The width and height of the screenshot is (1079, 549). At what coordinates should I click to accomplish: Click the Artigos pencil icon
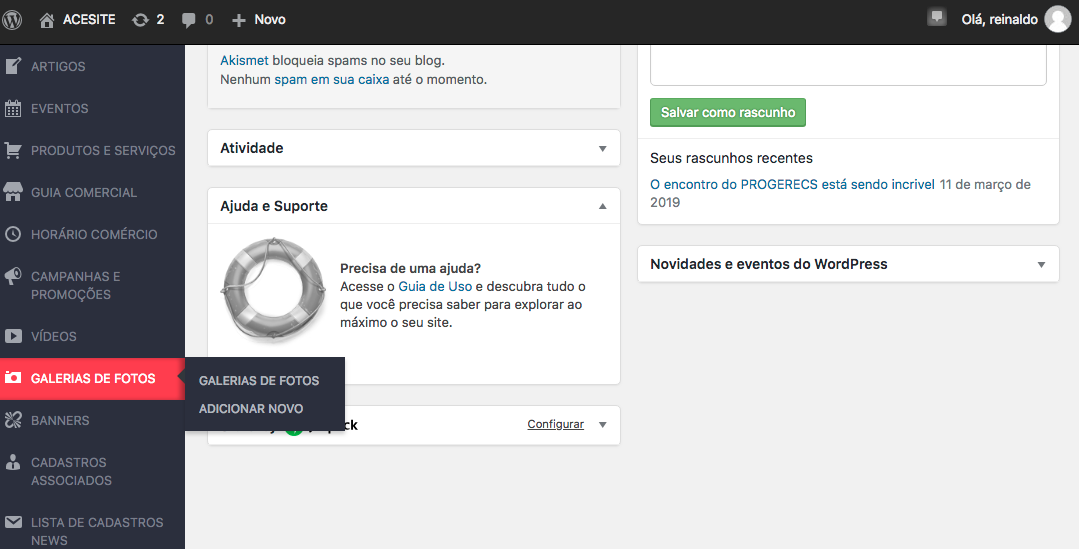[x=12, y=66]
